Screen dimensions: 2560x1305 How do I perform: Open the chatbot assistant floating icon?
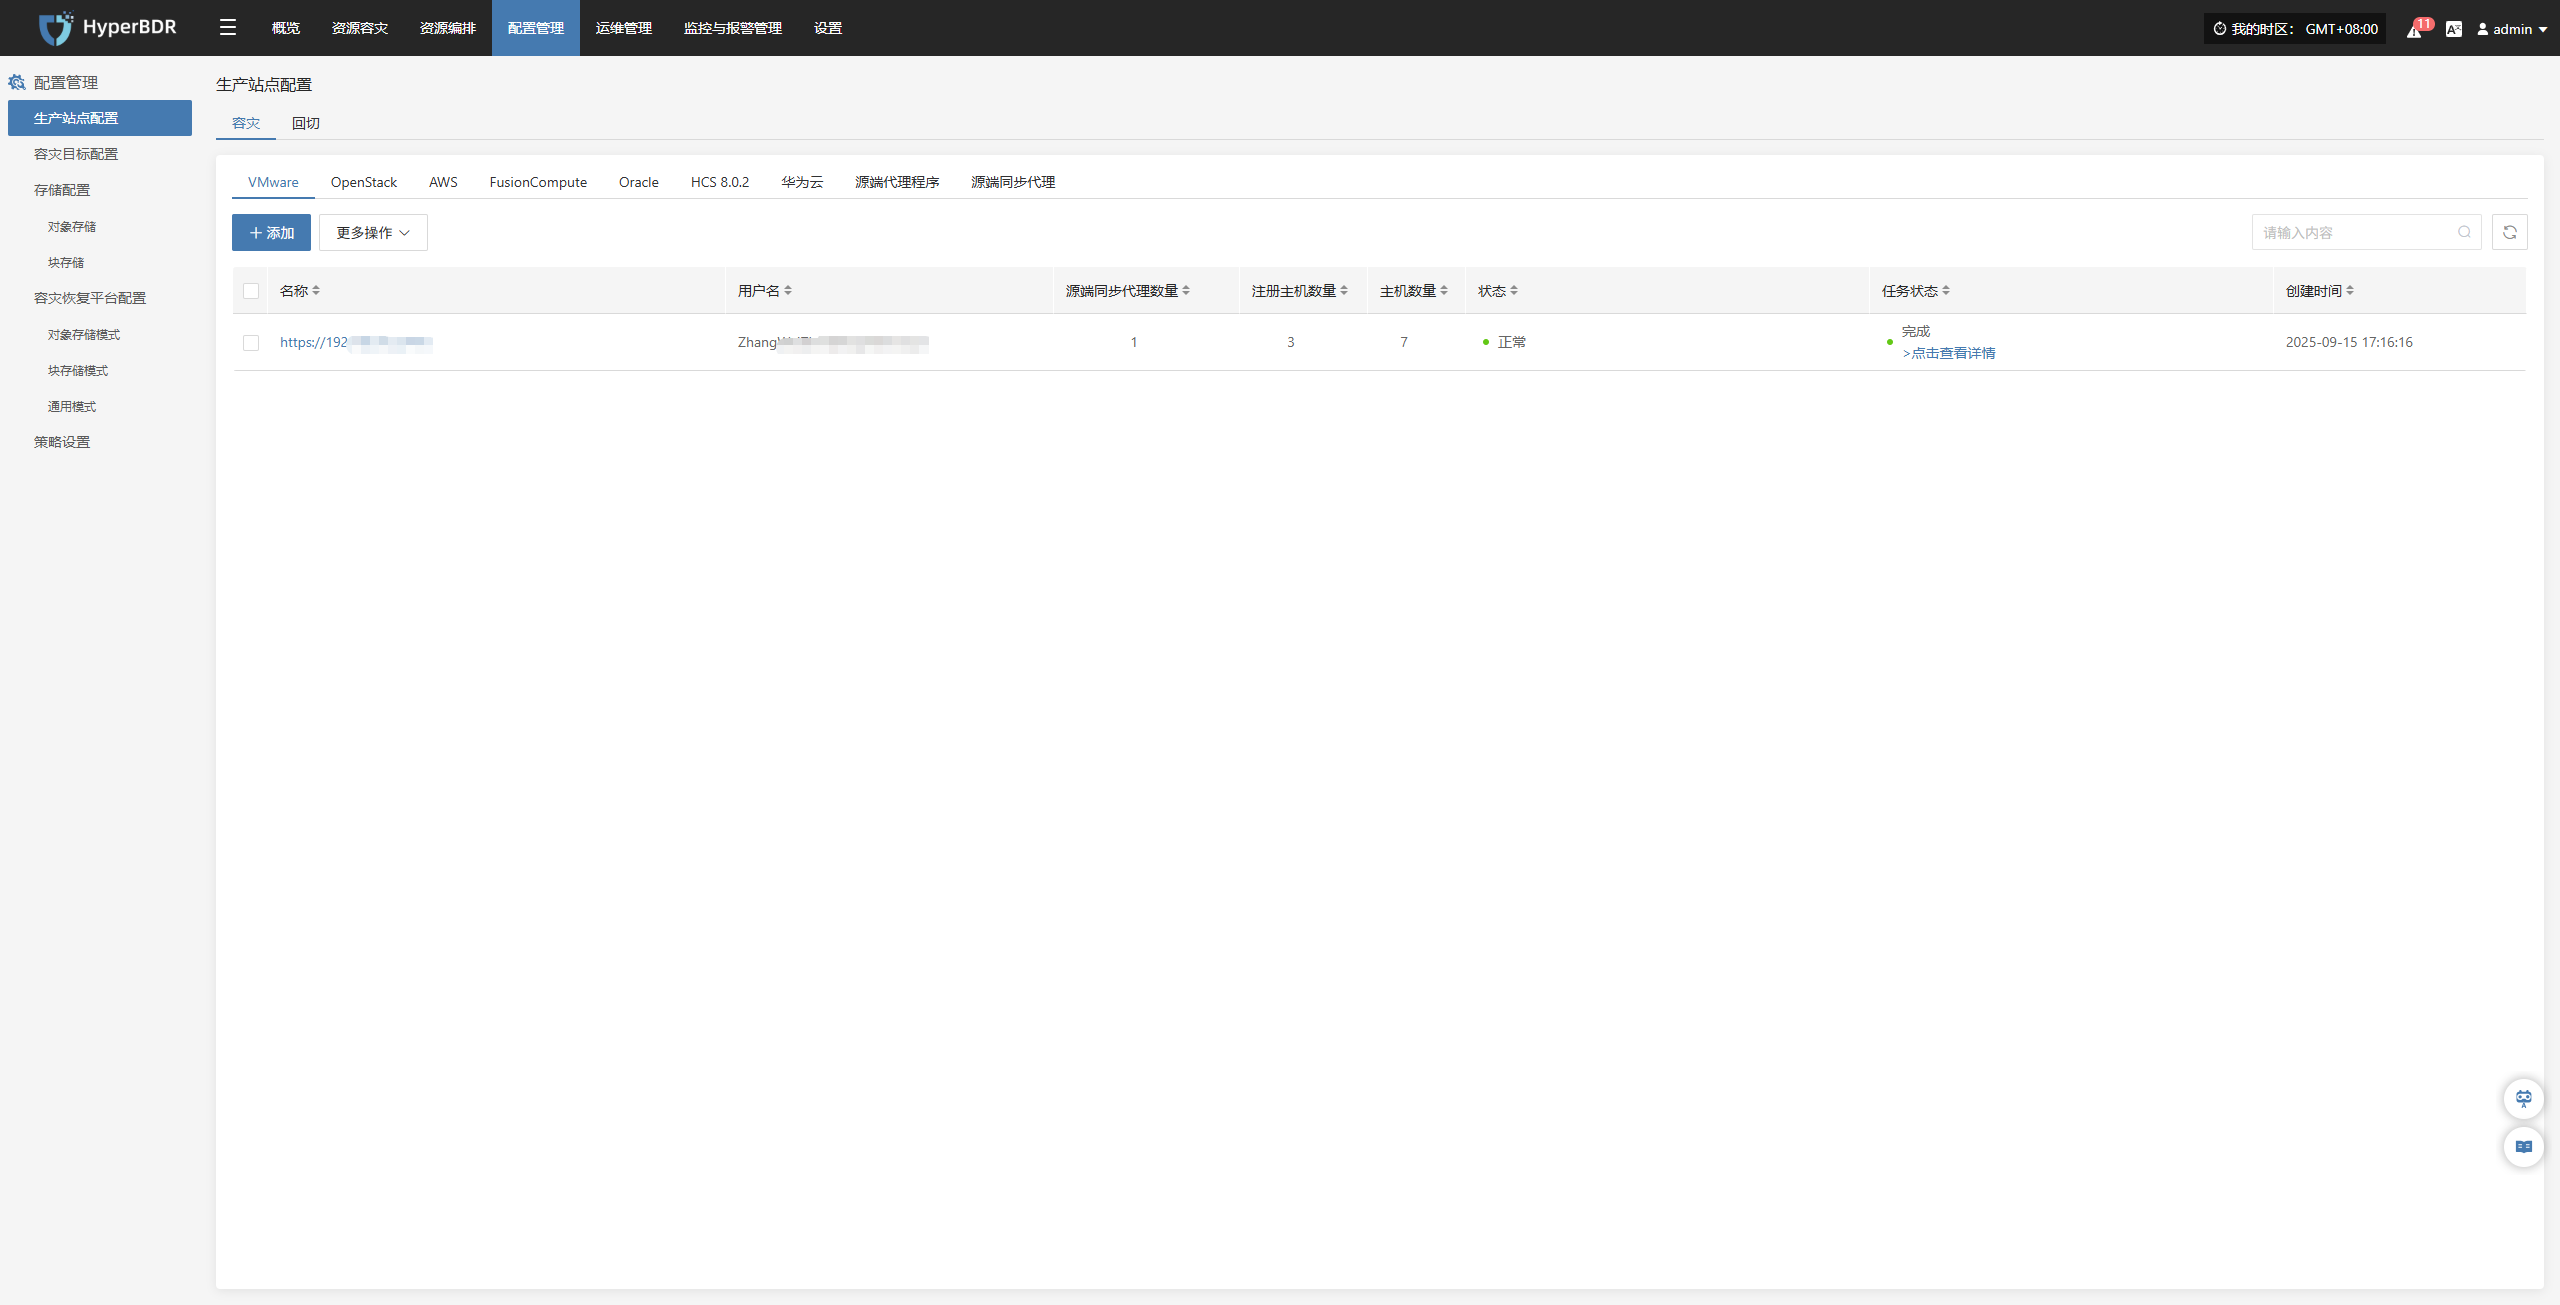pos(2523,1098)
